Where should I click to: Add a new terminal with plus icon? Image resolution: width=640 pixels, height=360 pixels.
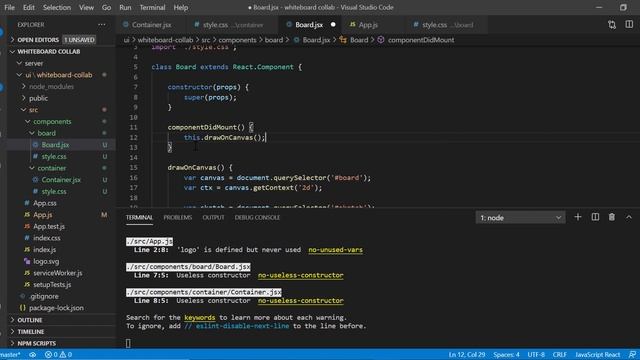click(578, 217)
